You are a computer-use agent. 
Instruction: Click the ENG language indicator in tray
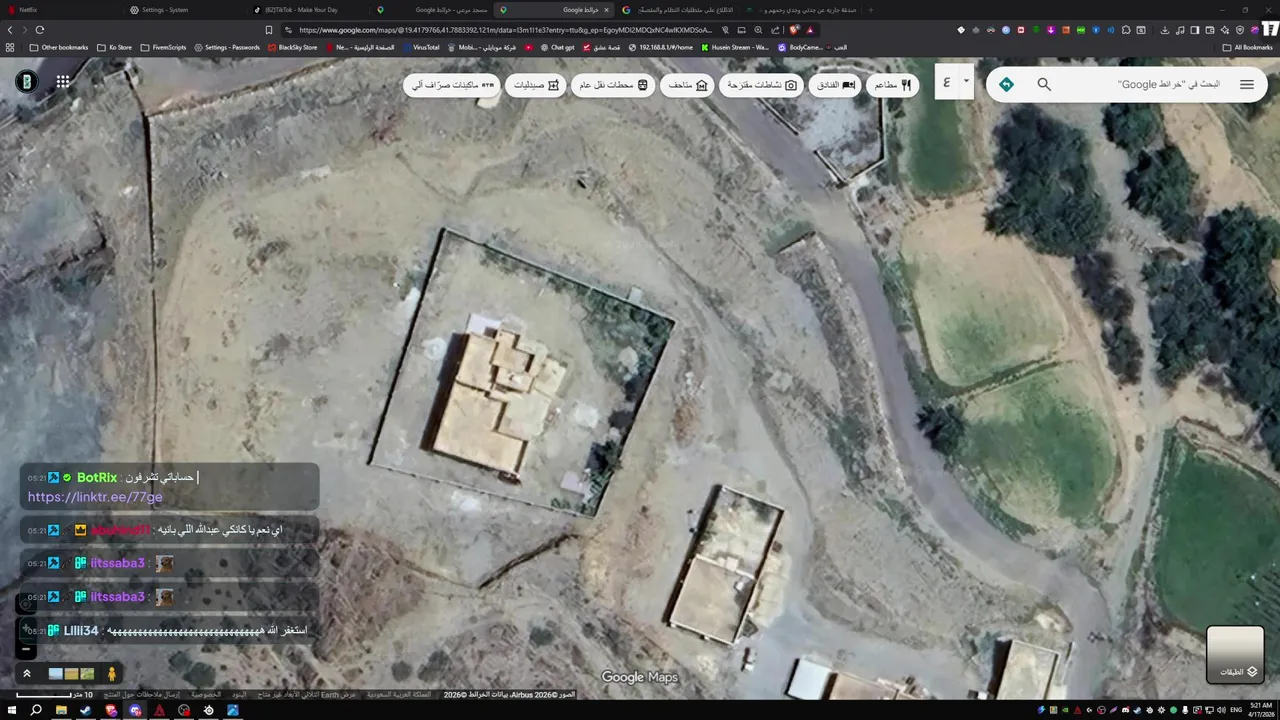point(1235,710)
